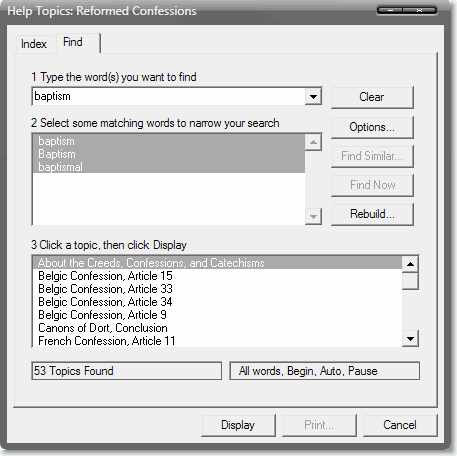
Task: Click the Clear button
Action: click(x=372, y=97)
